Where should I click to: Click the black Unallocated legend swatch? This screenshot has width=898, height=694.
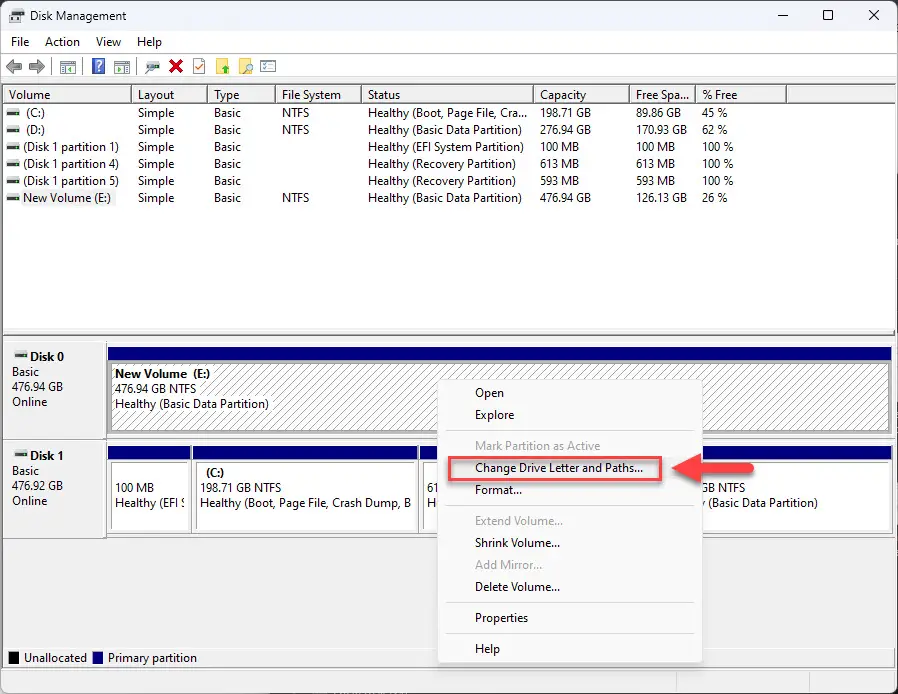pyautogui.click(x=14, y=658)
